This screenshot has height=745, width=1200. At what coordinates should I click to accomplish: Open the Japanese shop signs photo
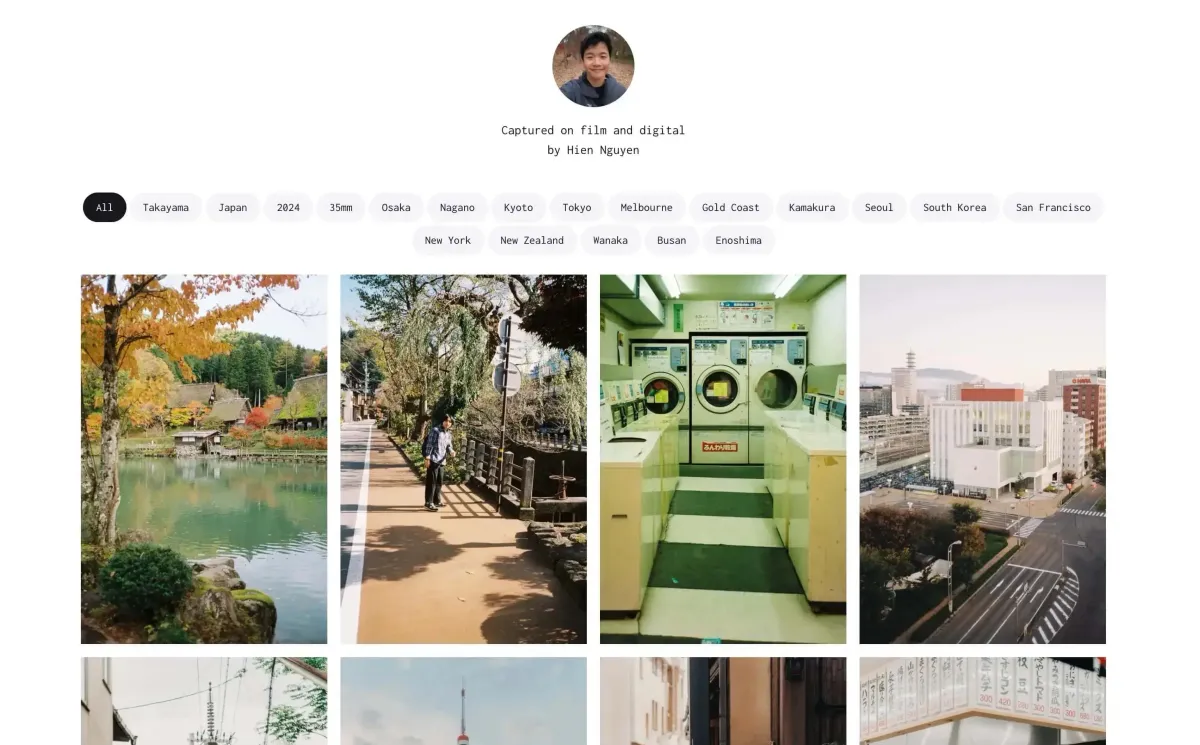coord(982,700)
